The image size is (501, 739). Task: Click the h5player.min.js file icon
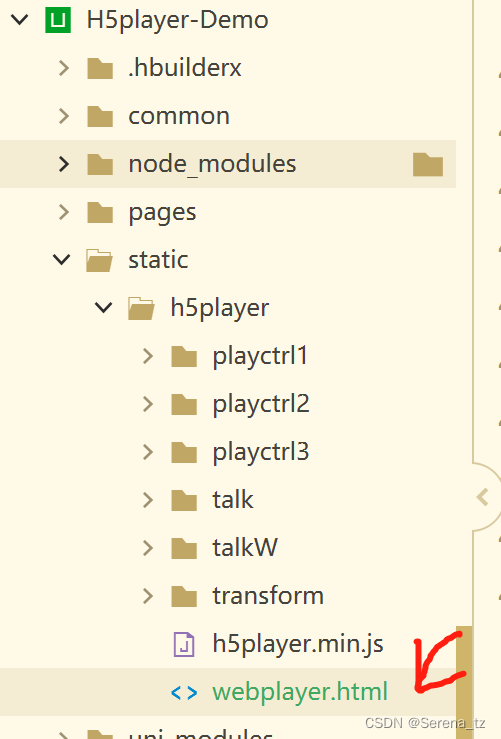[184, 644]
